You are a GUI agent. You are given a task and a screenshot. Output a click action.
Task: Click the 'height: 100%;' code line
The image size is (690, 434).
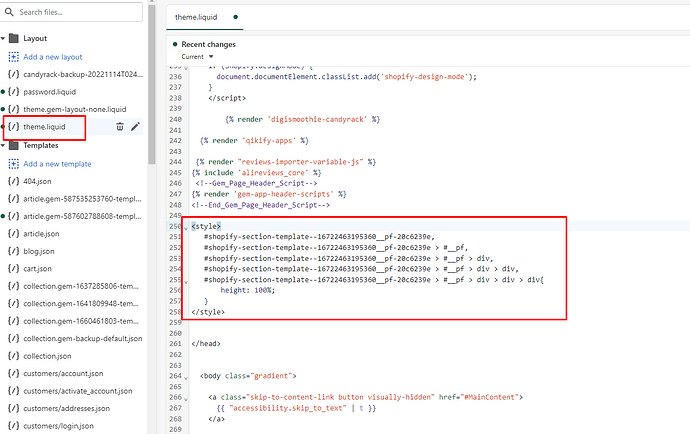[248, 291]
